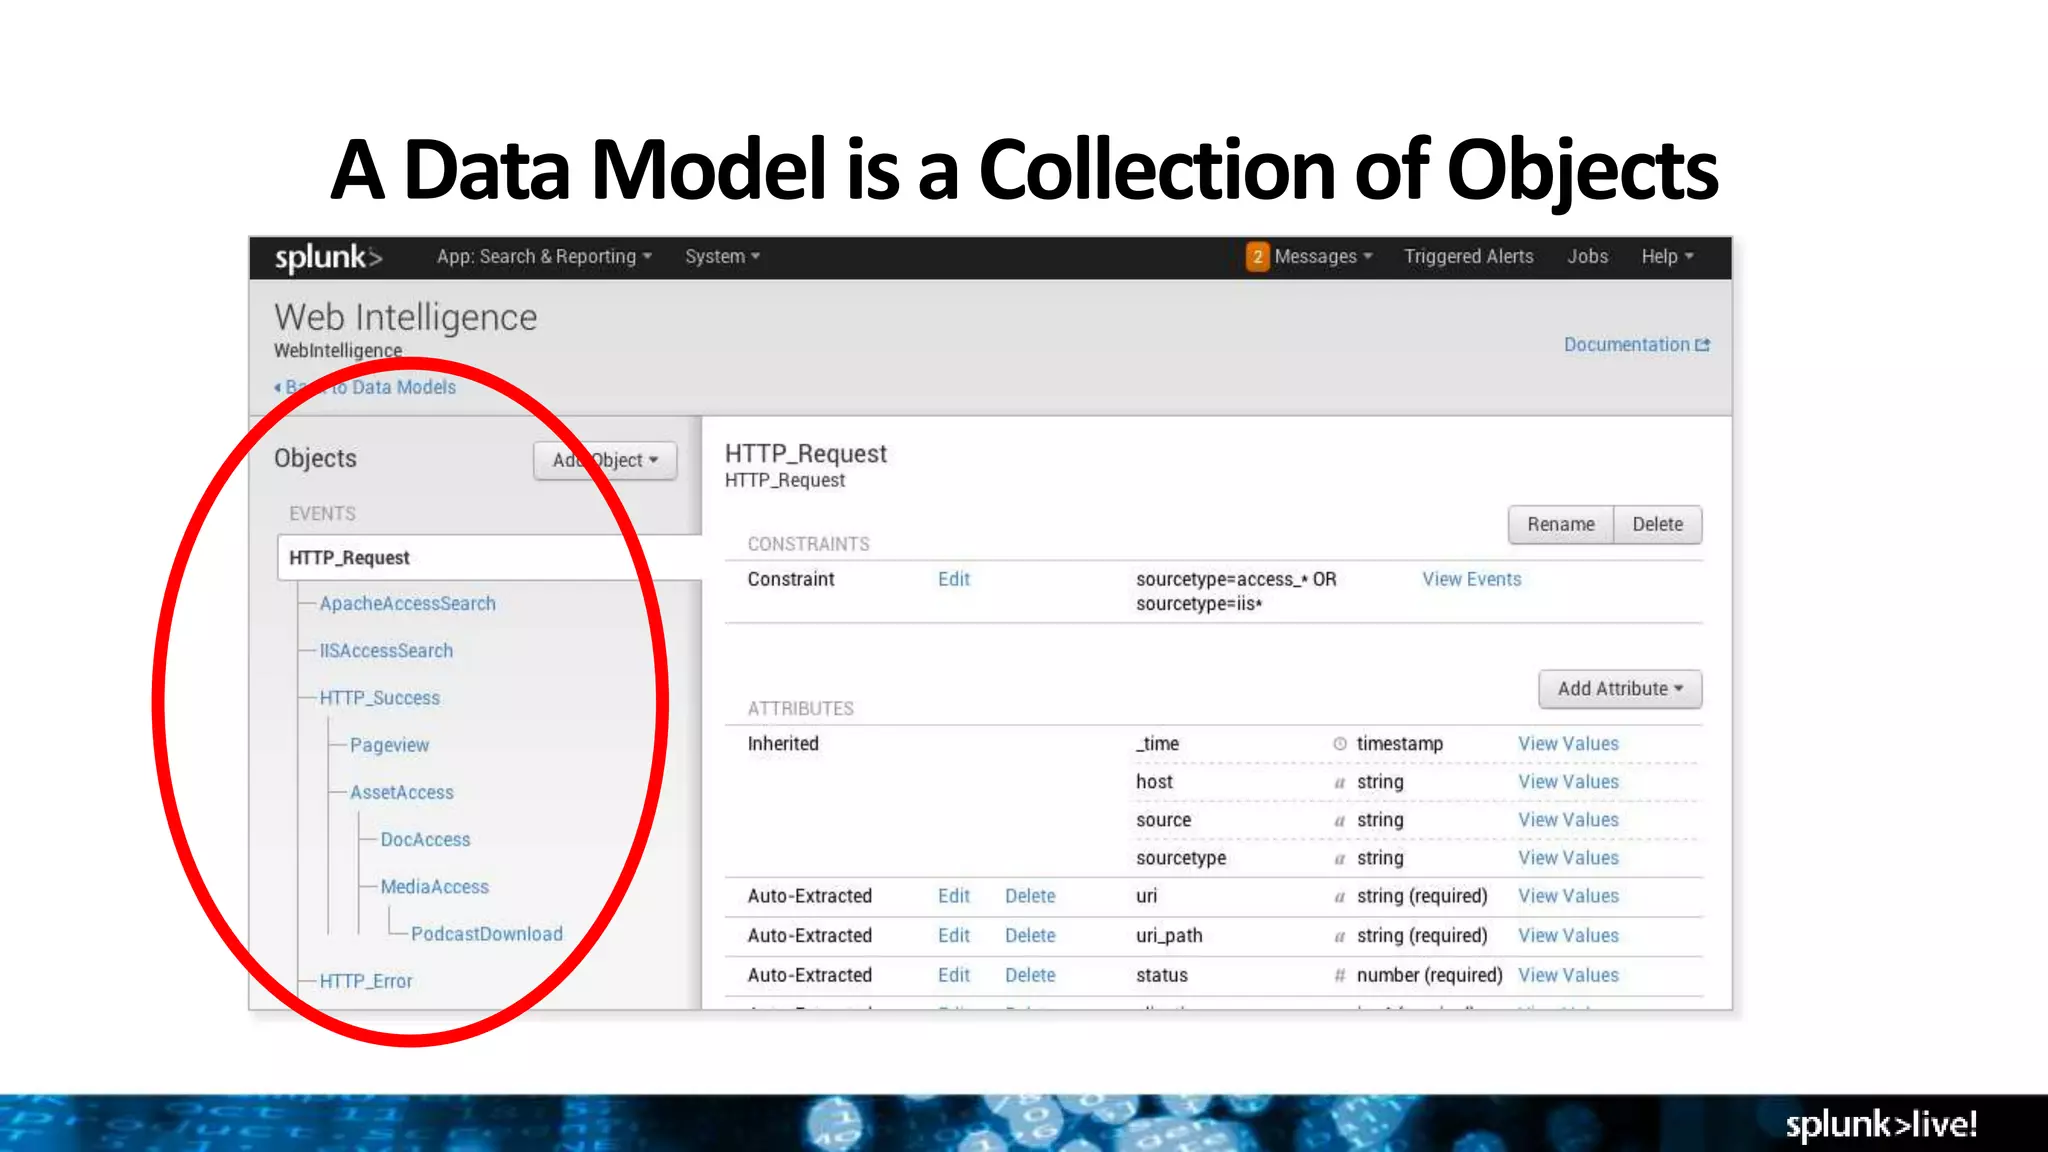The image size is (2048, 1152).
Task: Edit the status attribute
Action: (954, 975)
